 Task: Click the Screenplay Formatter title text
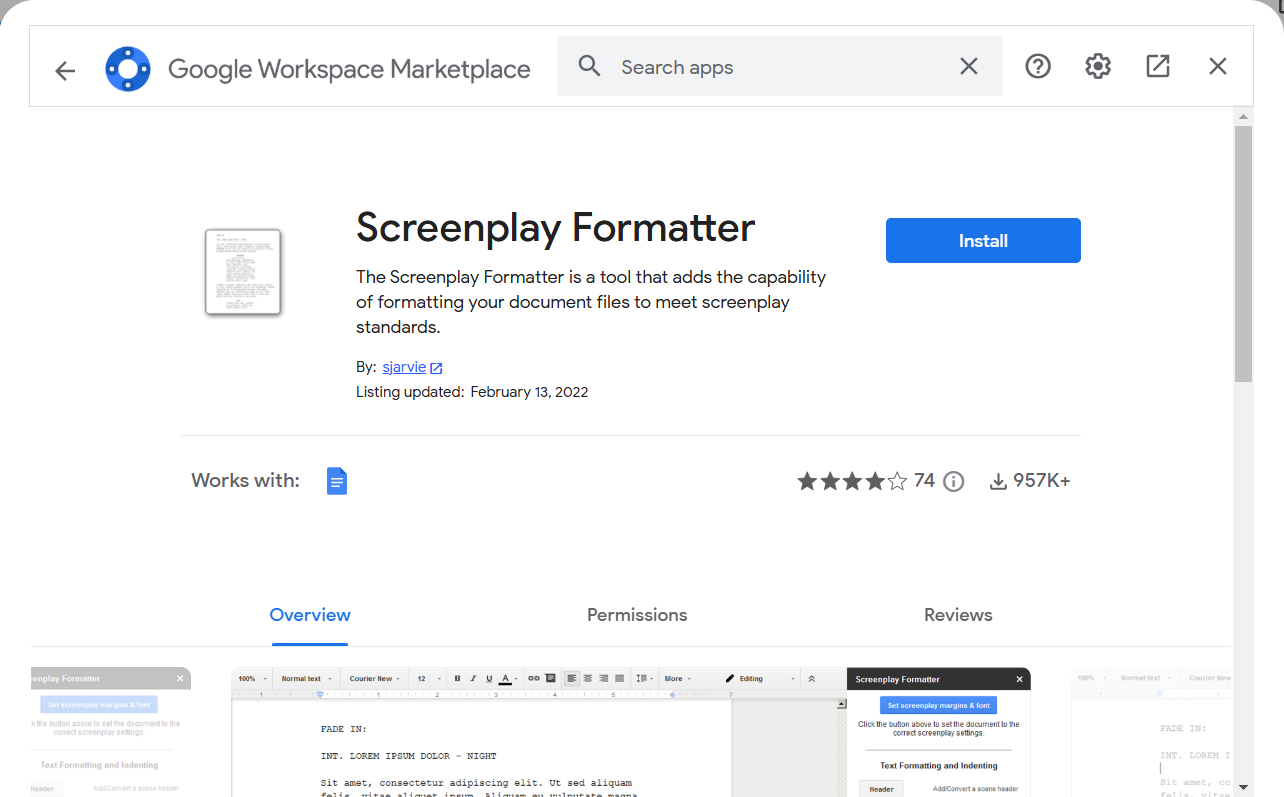[555, 228]
